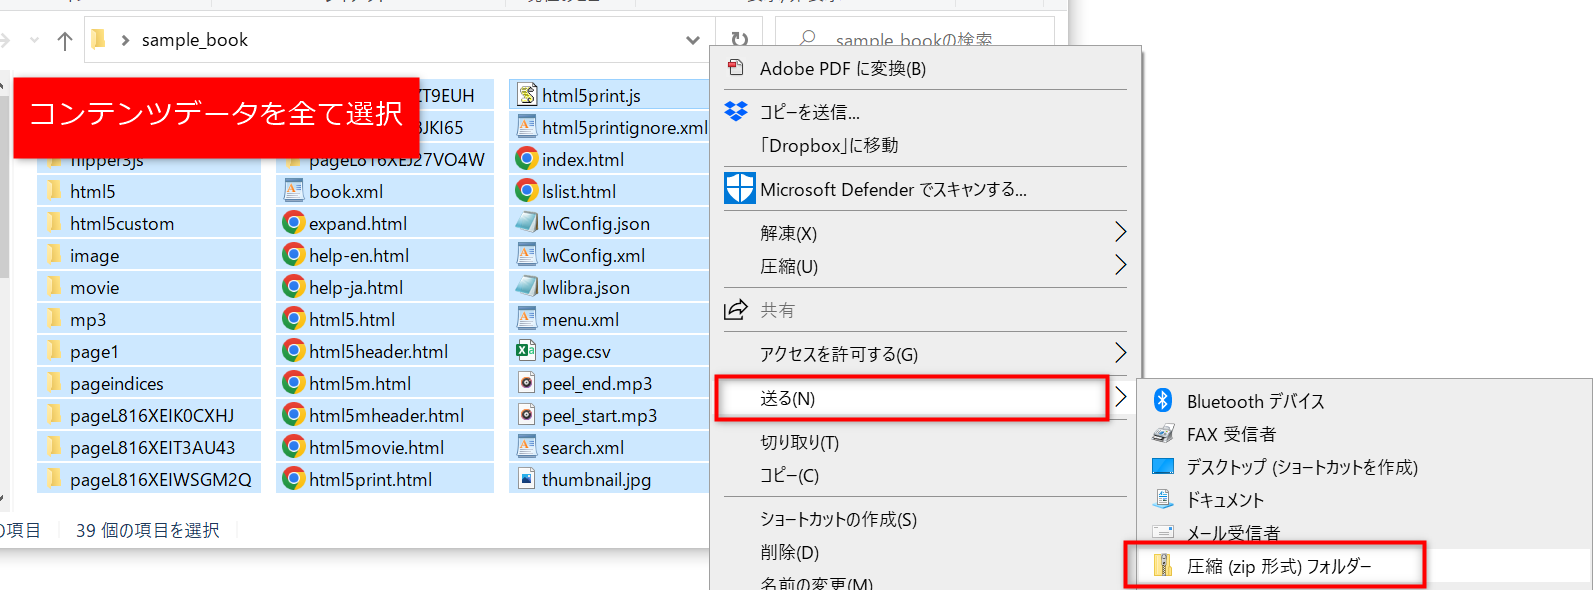Click the Excel icon for page.csv
This screenshot has width=1593, height=590.
[526, 351]
